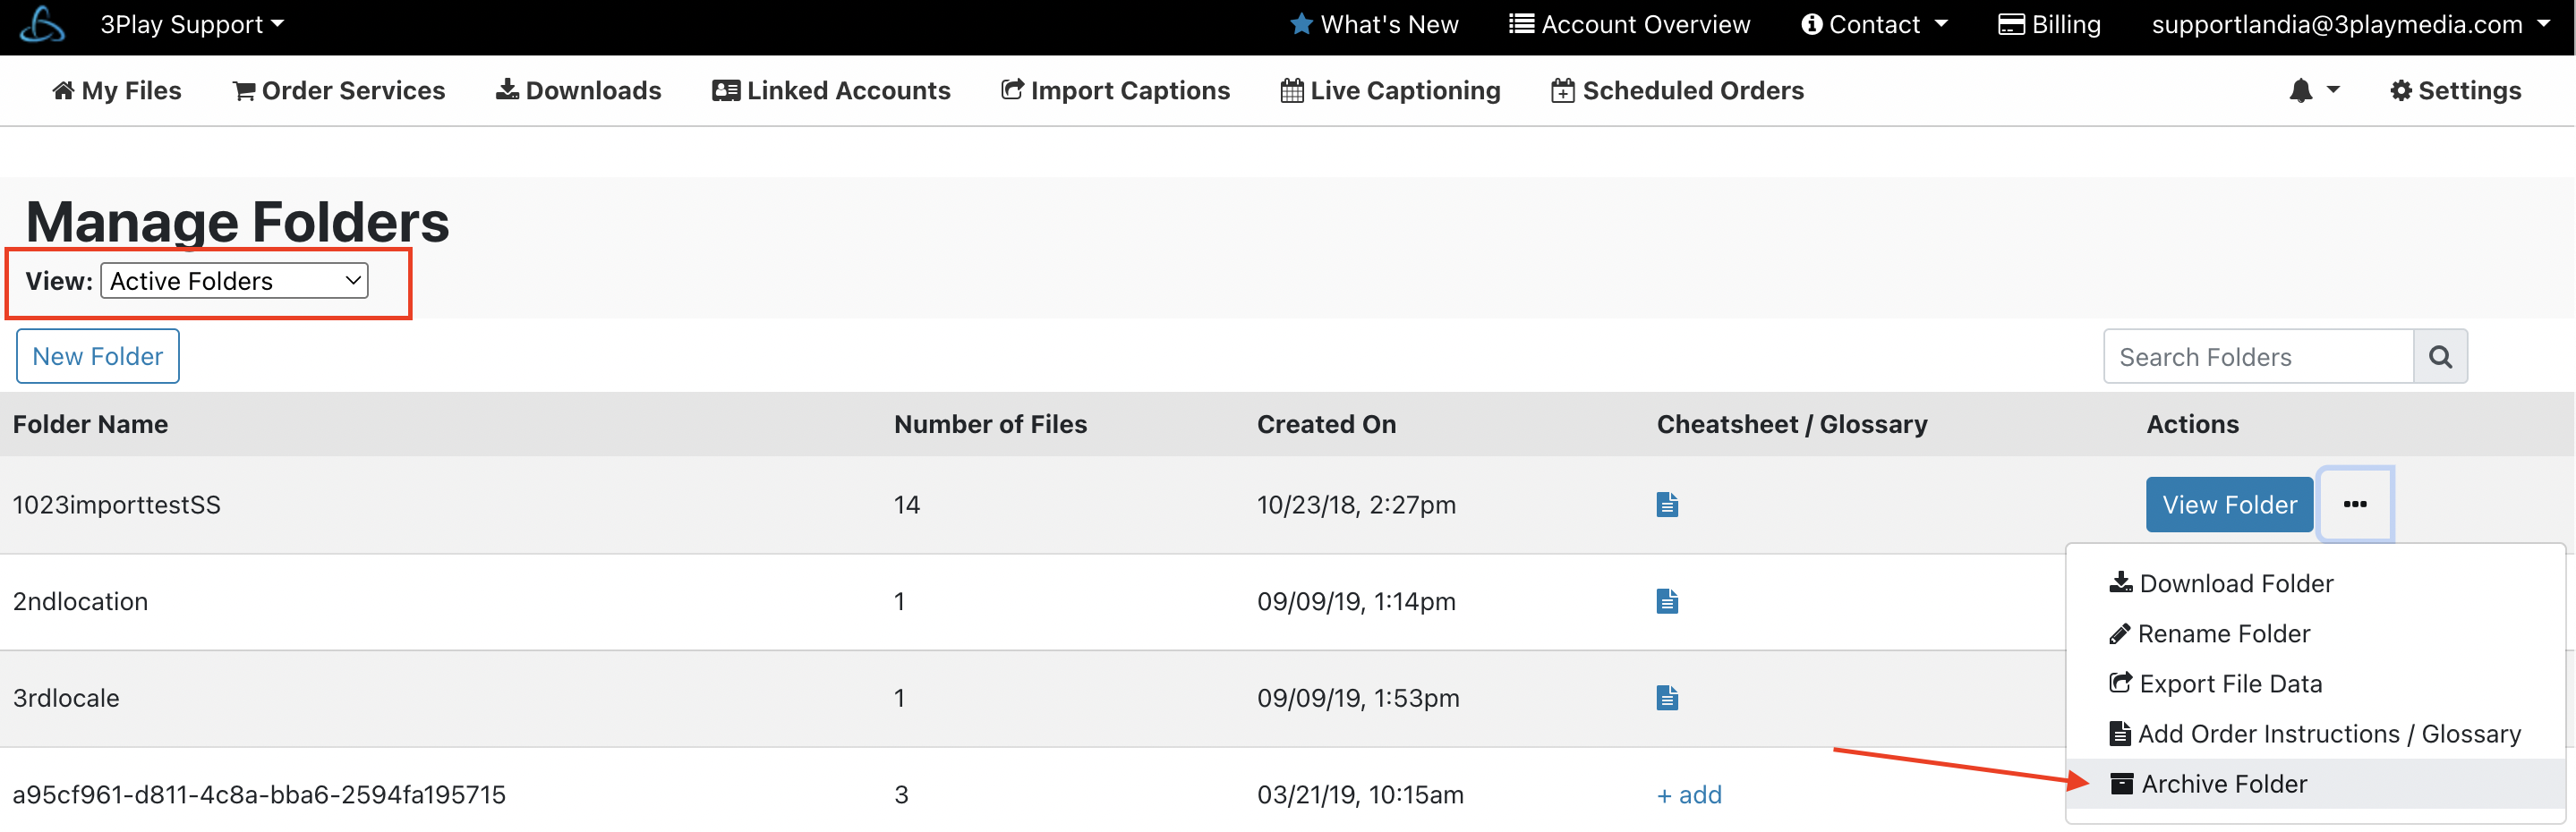Click the file count 3 for the a95cf961 folder
Image resolution: width=2576 pixels, height=832 pixels.
pos(901,795)
